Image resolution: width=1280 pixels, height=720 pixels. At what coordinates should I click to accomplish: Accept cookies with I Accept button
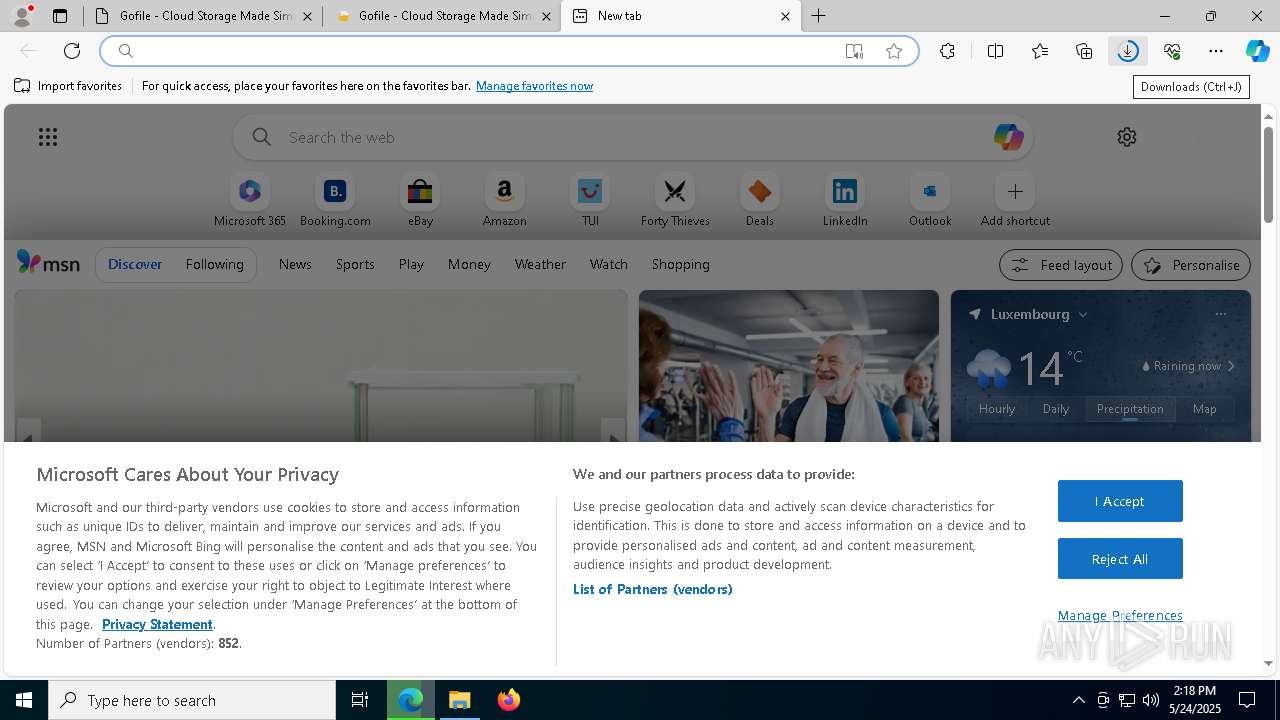pos(1120,501)
